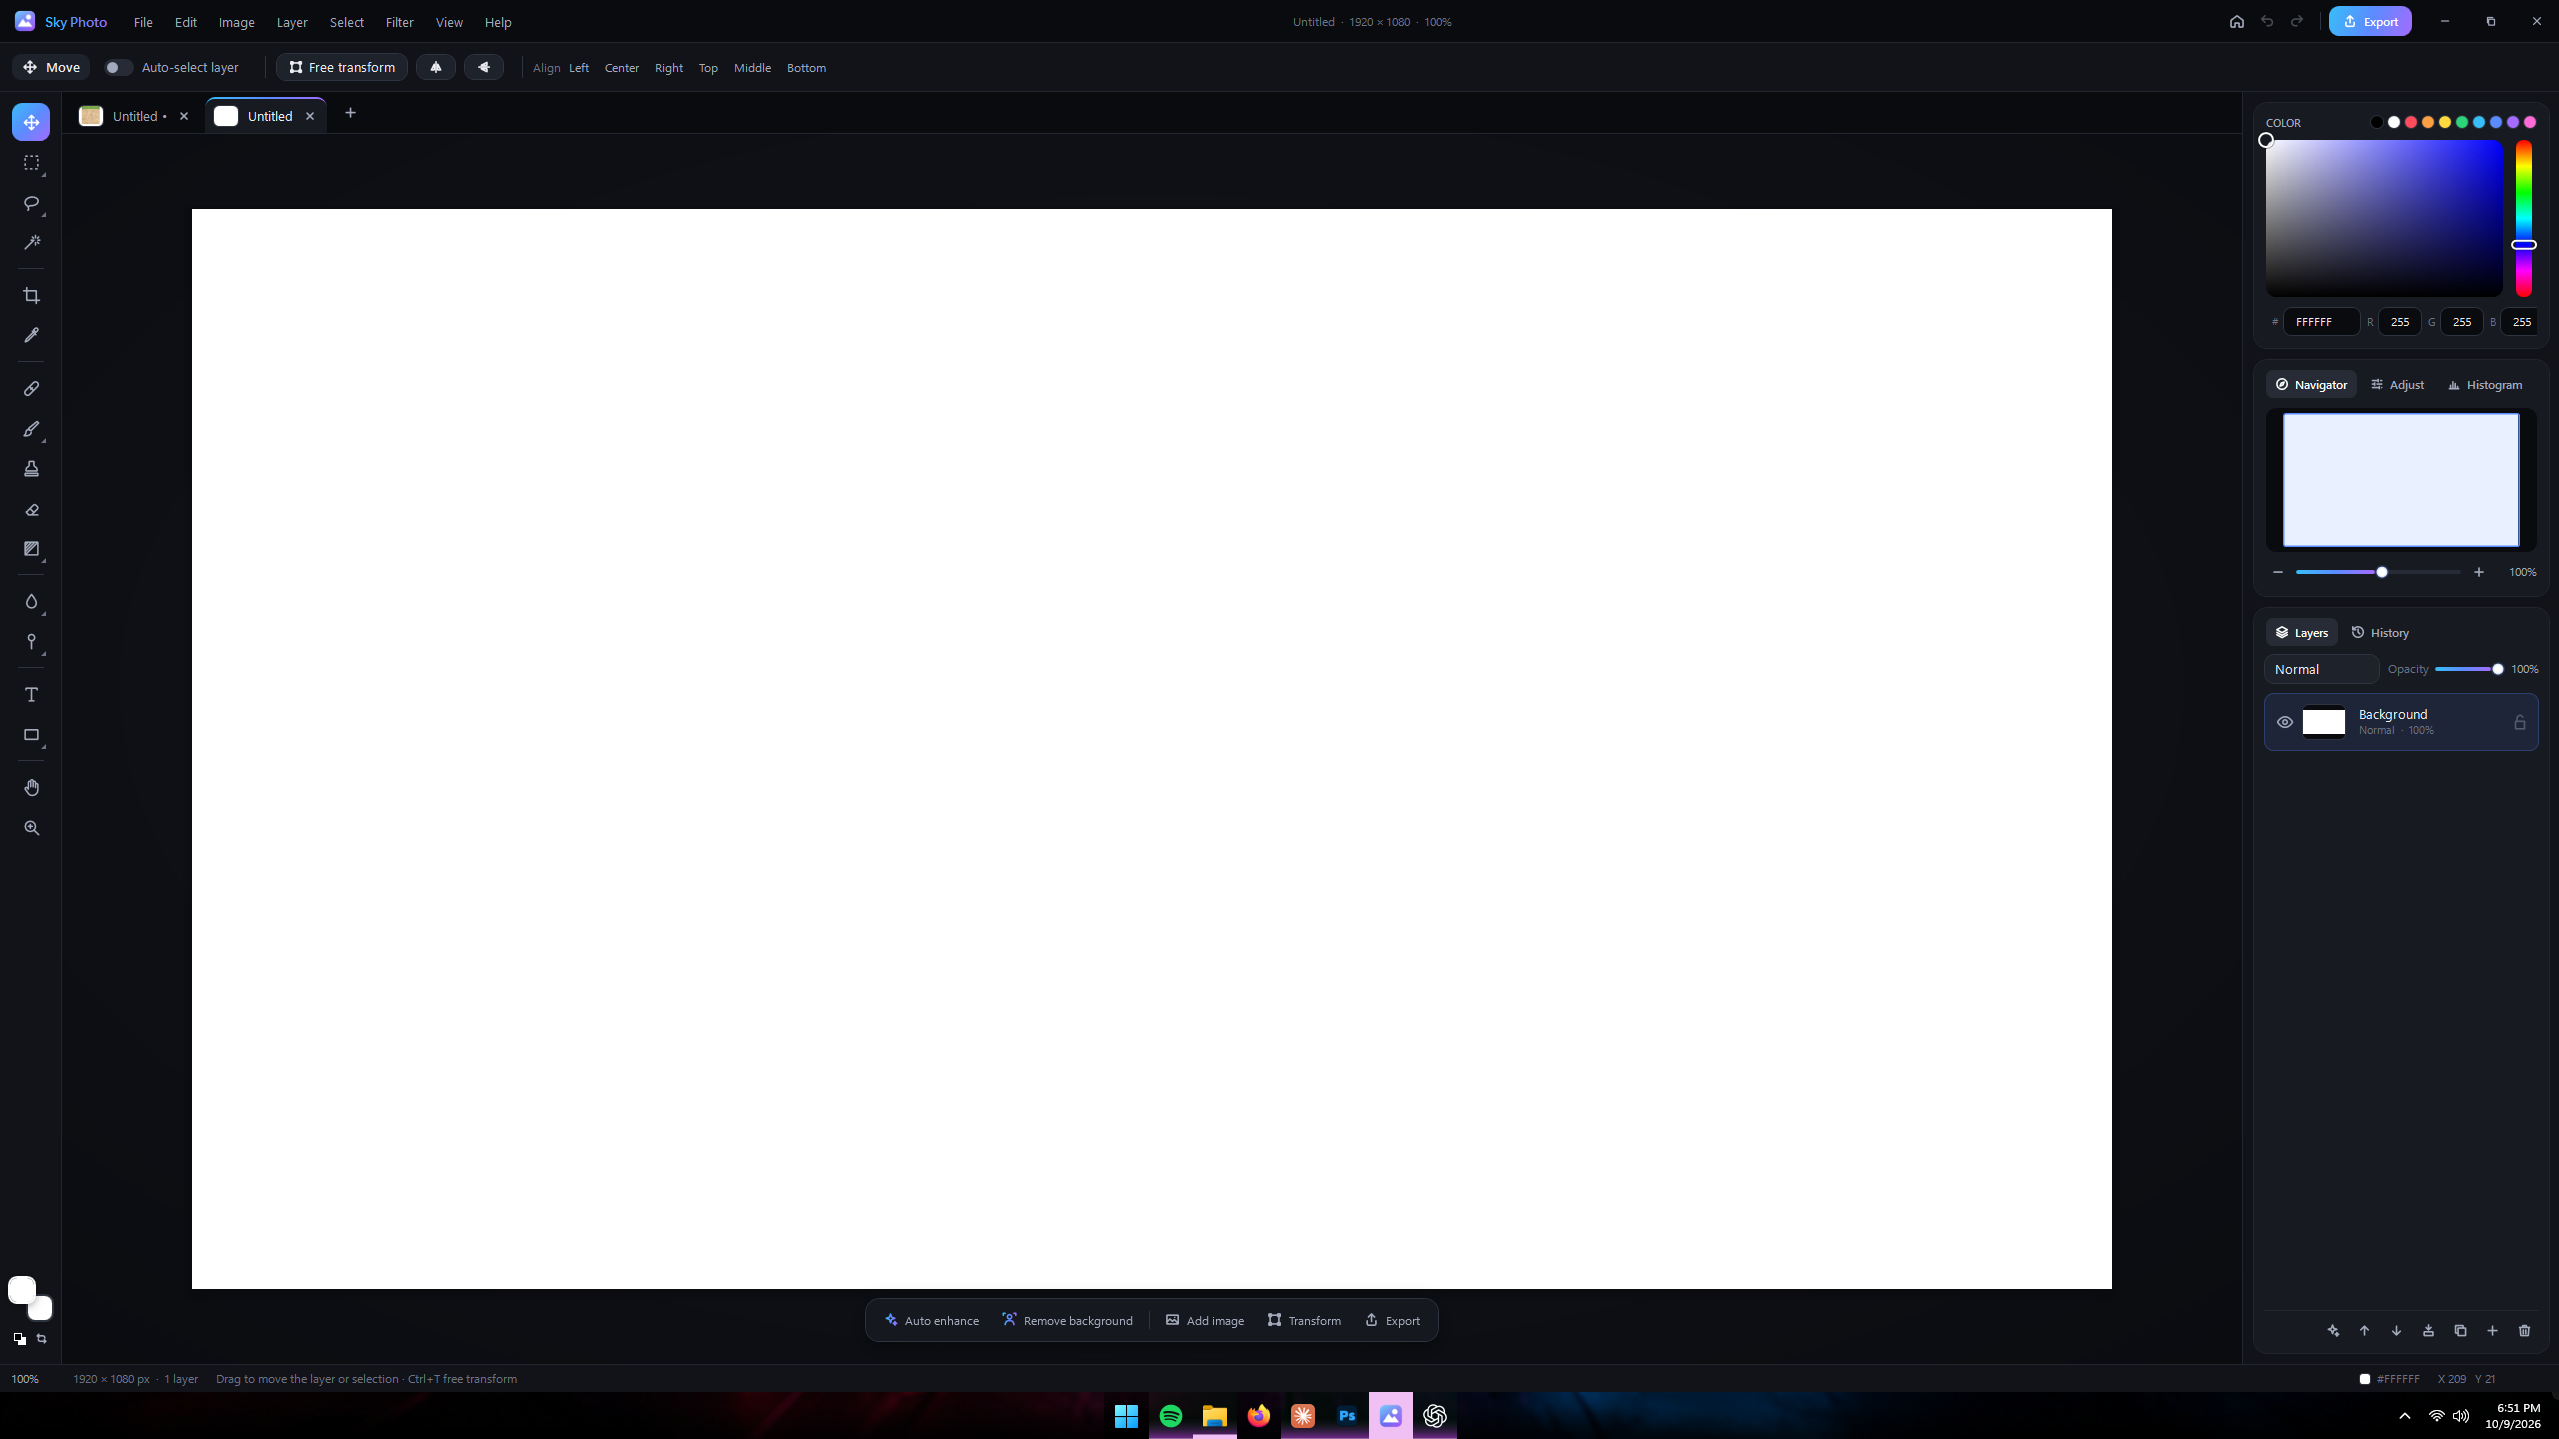The height and width of the screenshot is (1439, 2559).
Task: Reset colors to default black and white
Action: (x=19, y=1339)
